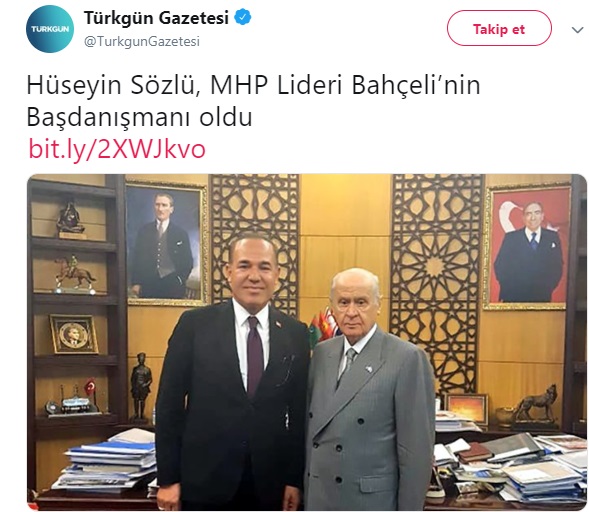
Task: Follow the account with Takip et button
Action: [x=499, y=29]
